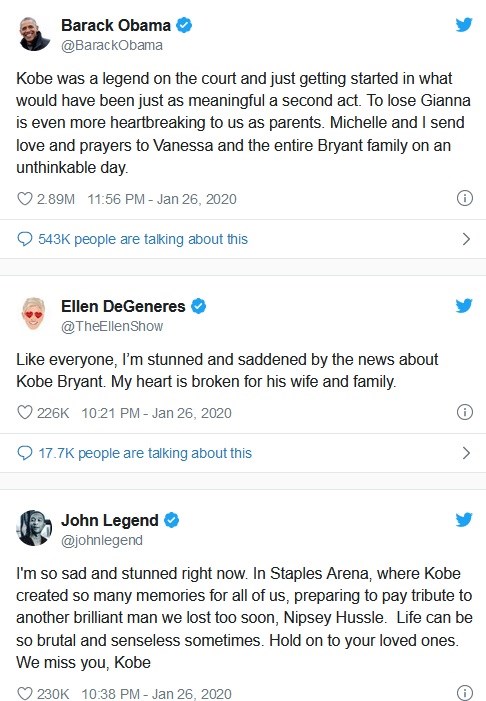Screen dimensions: 486x701
Task: Like Ellen DeGeneres's tweet with the heart icon
Action: tap(25, 412)
